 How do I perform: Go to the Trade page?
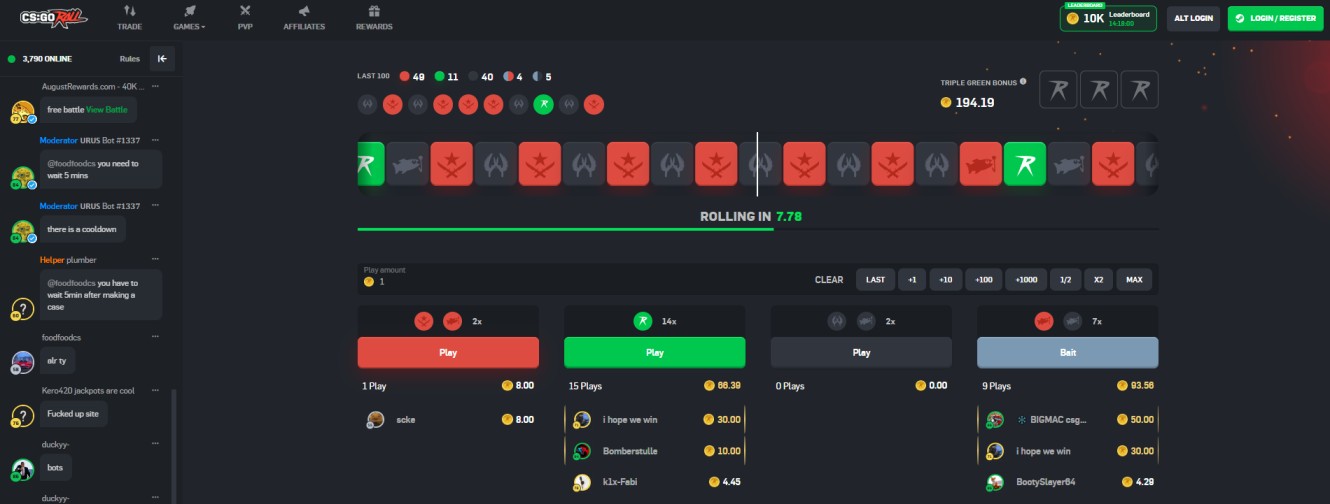(x=129, y=18)
